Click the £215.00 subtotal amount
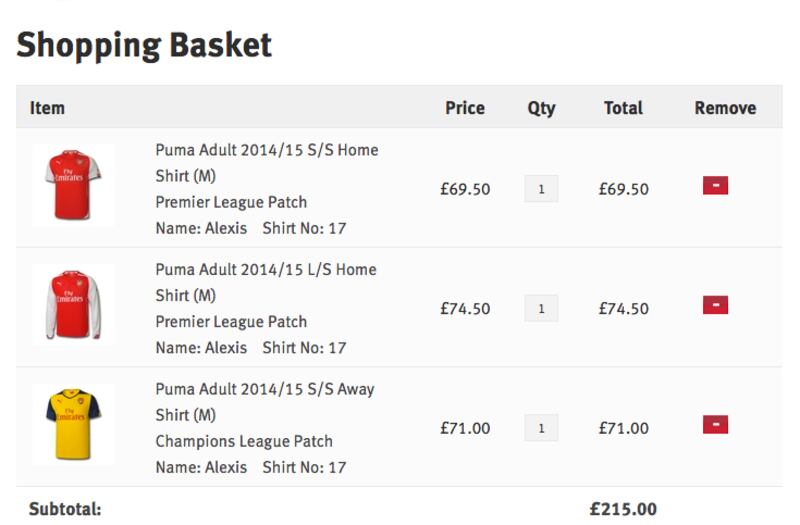This screenshot has height=525, width=800. point(623,509)
